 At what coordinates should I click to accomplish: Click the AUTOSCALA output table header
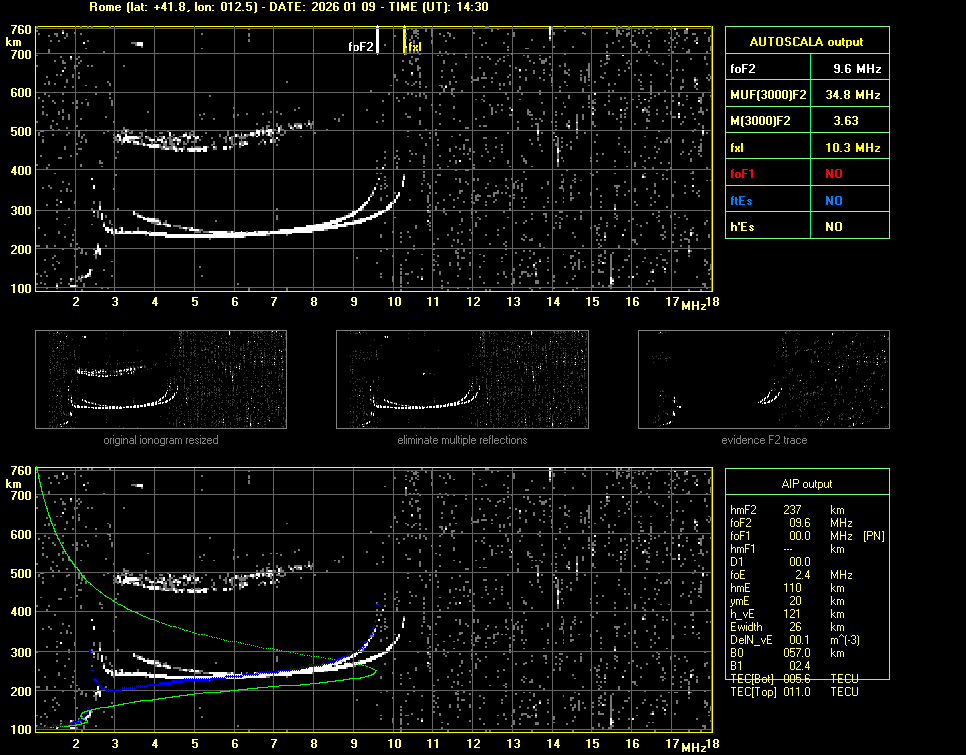tap(806, 42)
